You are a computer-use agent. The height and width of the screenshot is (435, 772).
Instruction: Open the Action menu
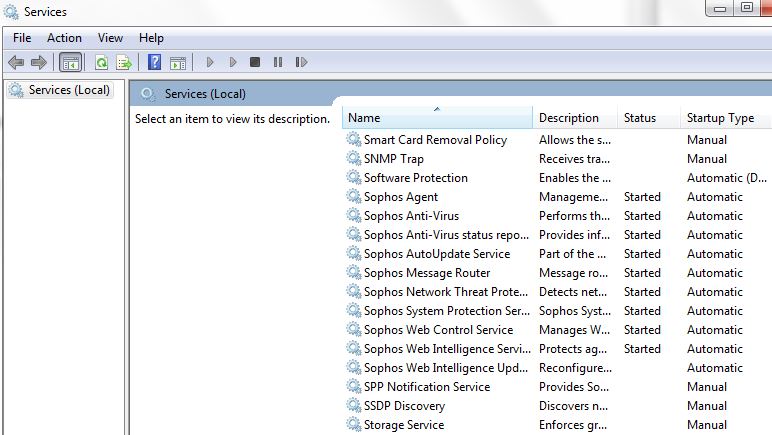[x=64, y=38]
